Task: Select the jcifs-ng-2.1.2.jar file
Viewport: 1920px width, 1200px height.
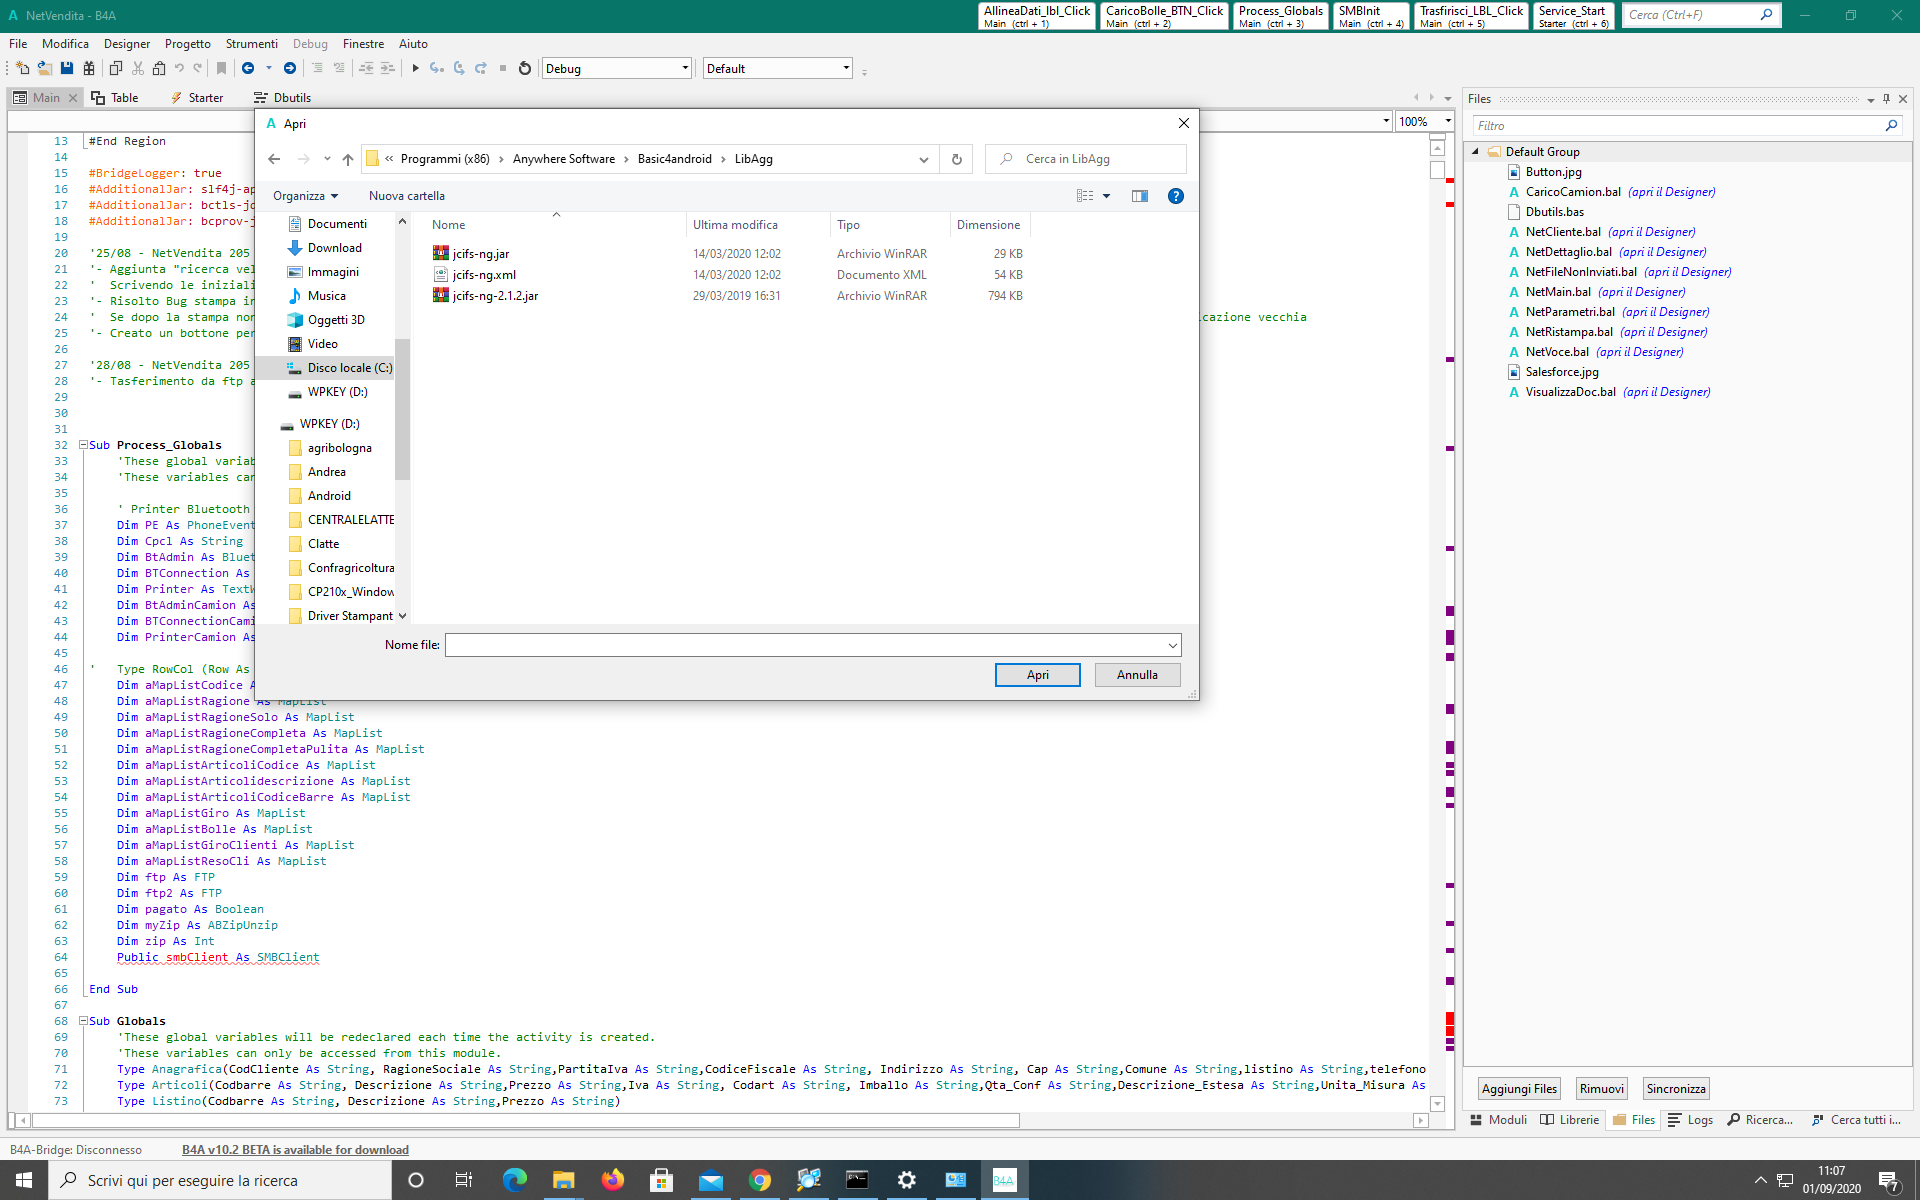Action: pos(495,296)
